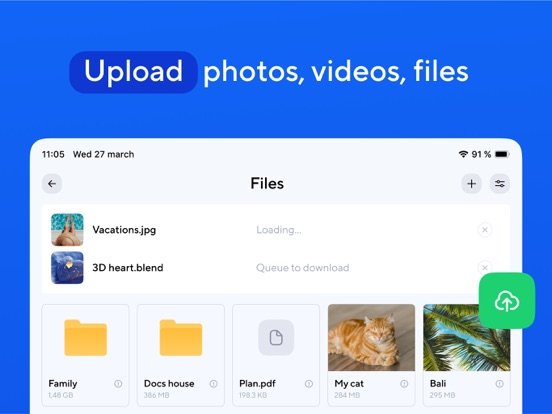Screen dimensions: 552x414
Task: Show info for Bali
Action: tap(499, 384)
